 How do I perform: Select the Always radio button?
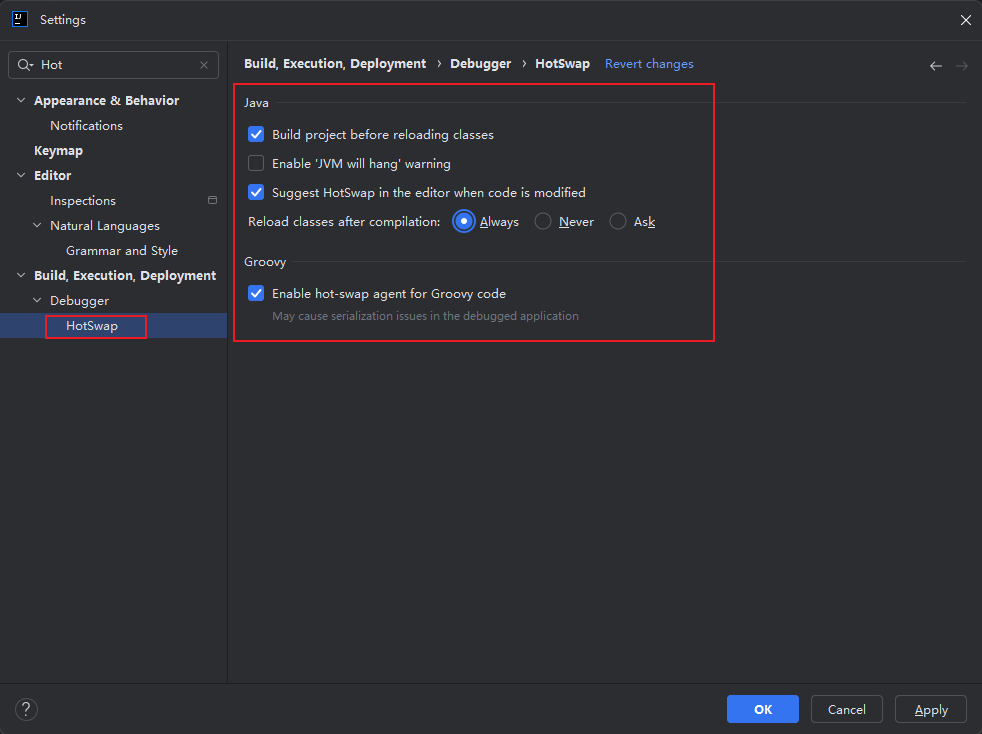point(463,221)
